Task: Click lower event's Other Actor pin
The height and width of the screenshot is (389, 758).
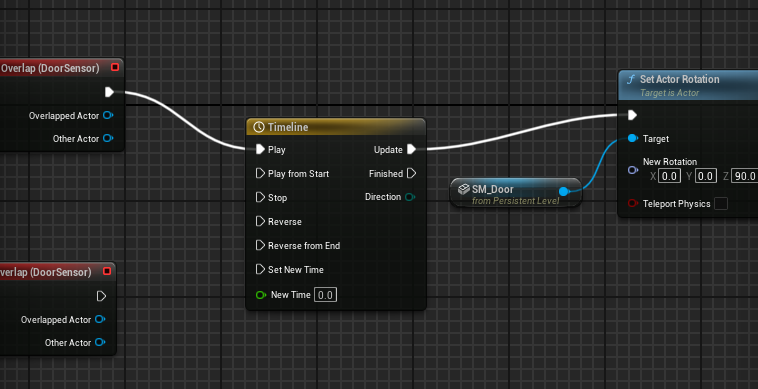Action: [100, 343]
